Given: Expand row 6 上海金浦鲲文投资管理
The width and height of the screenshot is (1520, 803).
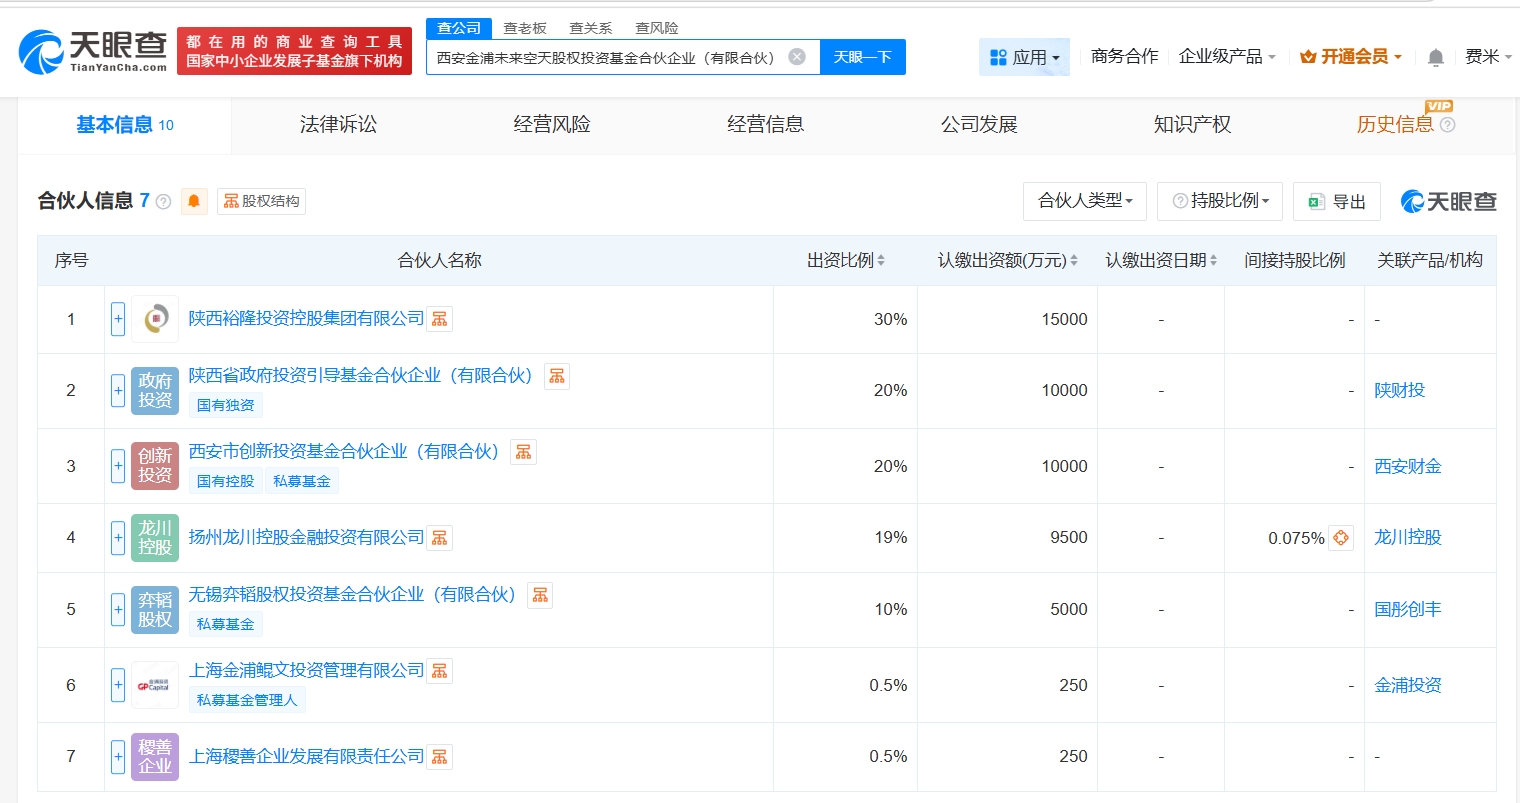Looking at the screenshot, I should pos(118,685).
